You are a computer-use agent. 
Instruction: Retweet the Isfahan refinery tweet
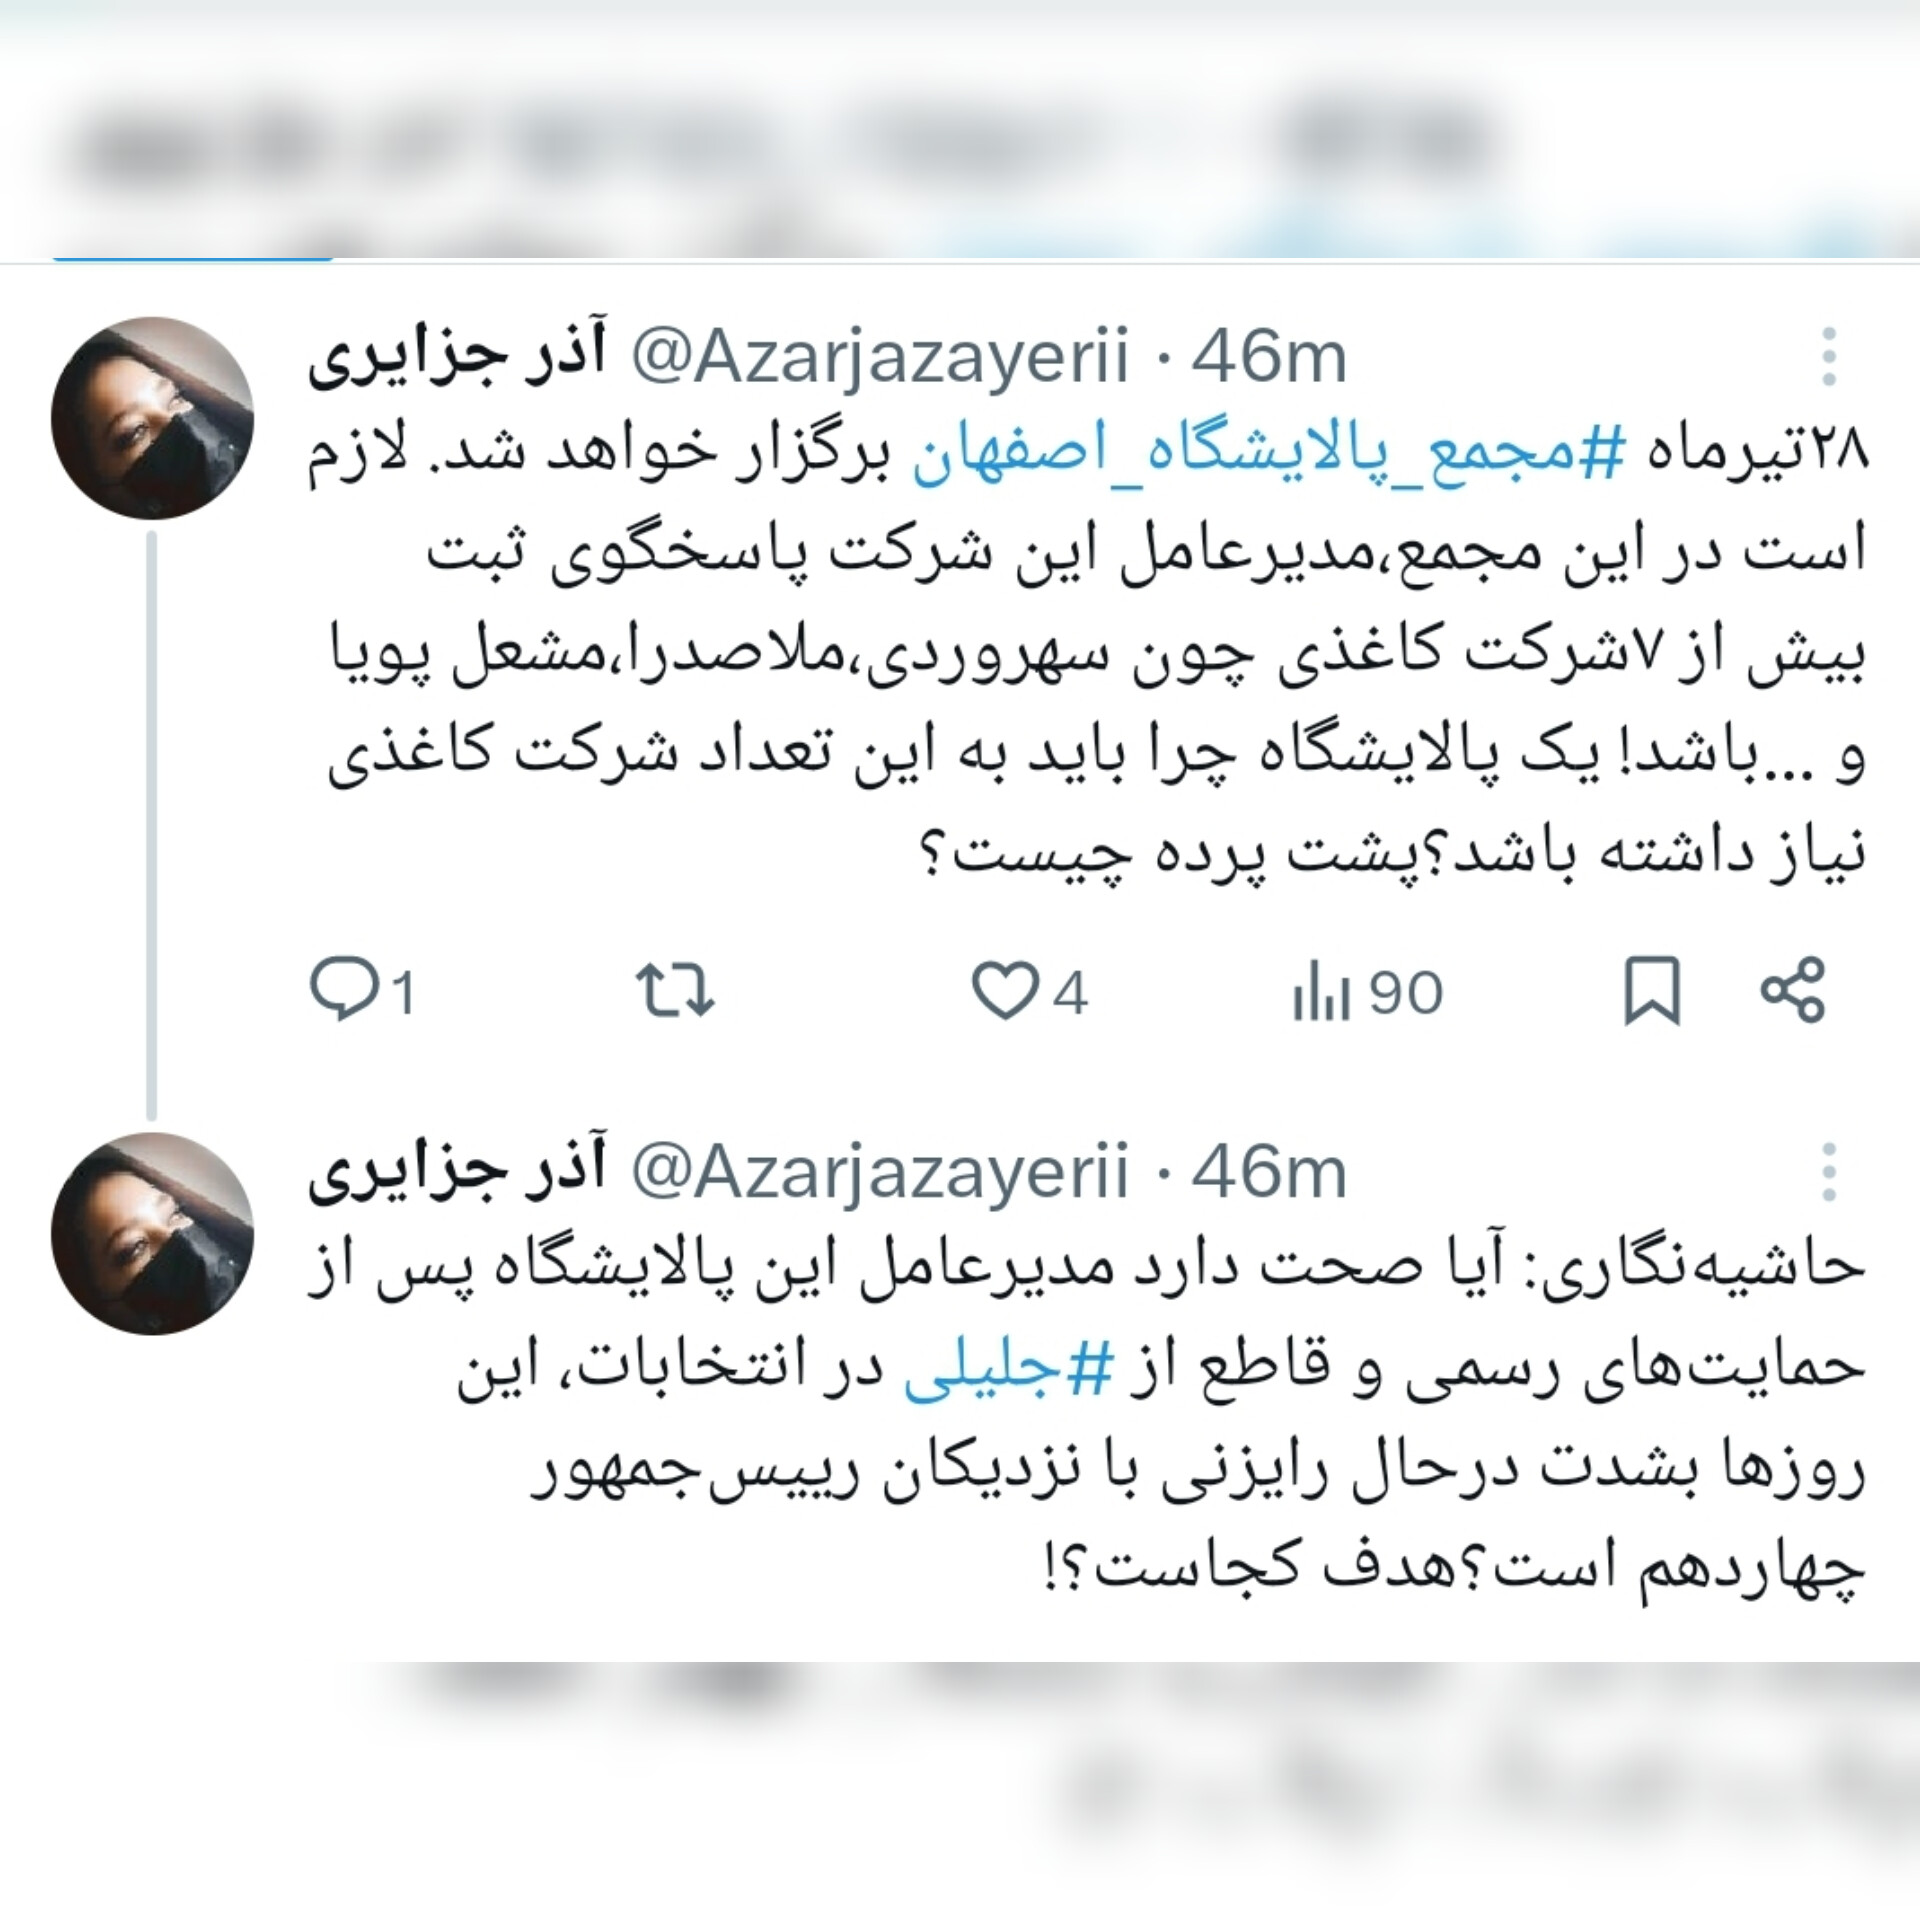click(676, 991)
